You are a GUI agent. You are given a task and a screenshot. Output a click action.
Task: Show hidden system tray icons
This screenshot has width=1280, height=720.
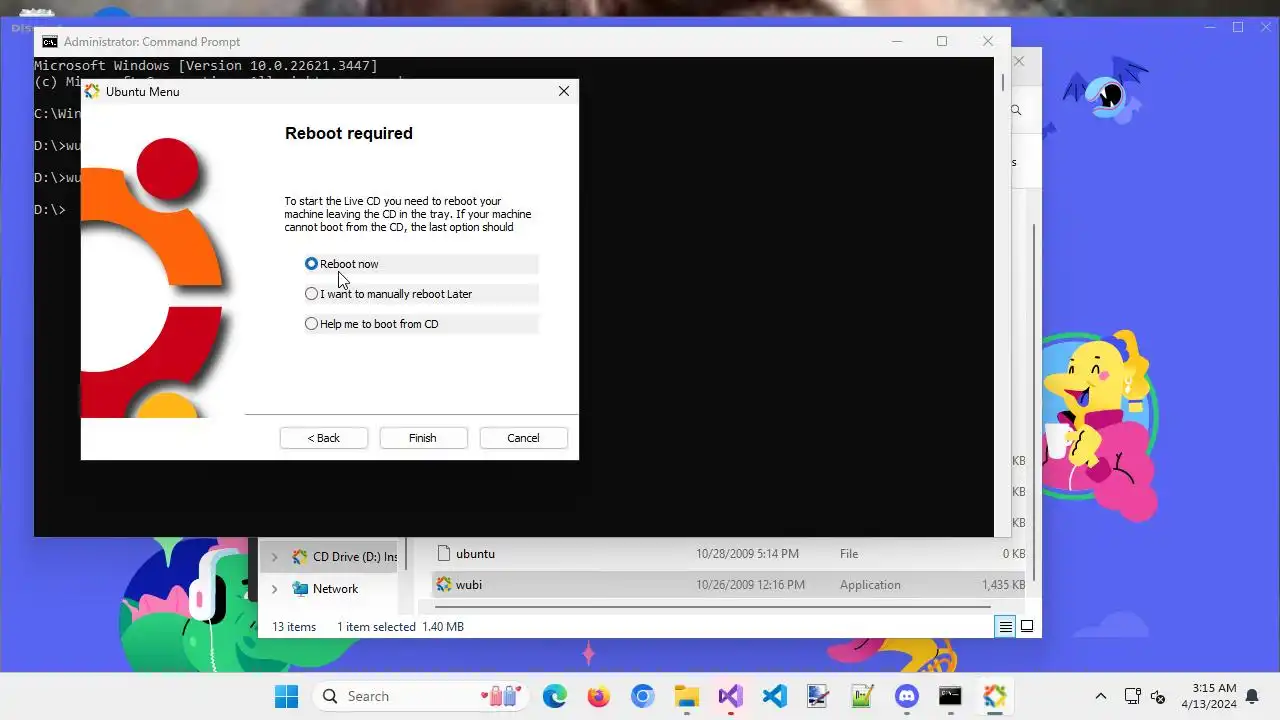pyautogui.click(x=1101, y=696)
